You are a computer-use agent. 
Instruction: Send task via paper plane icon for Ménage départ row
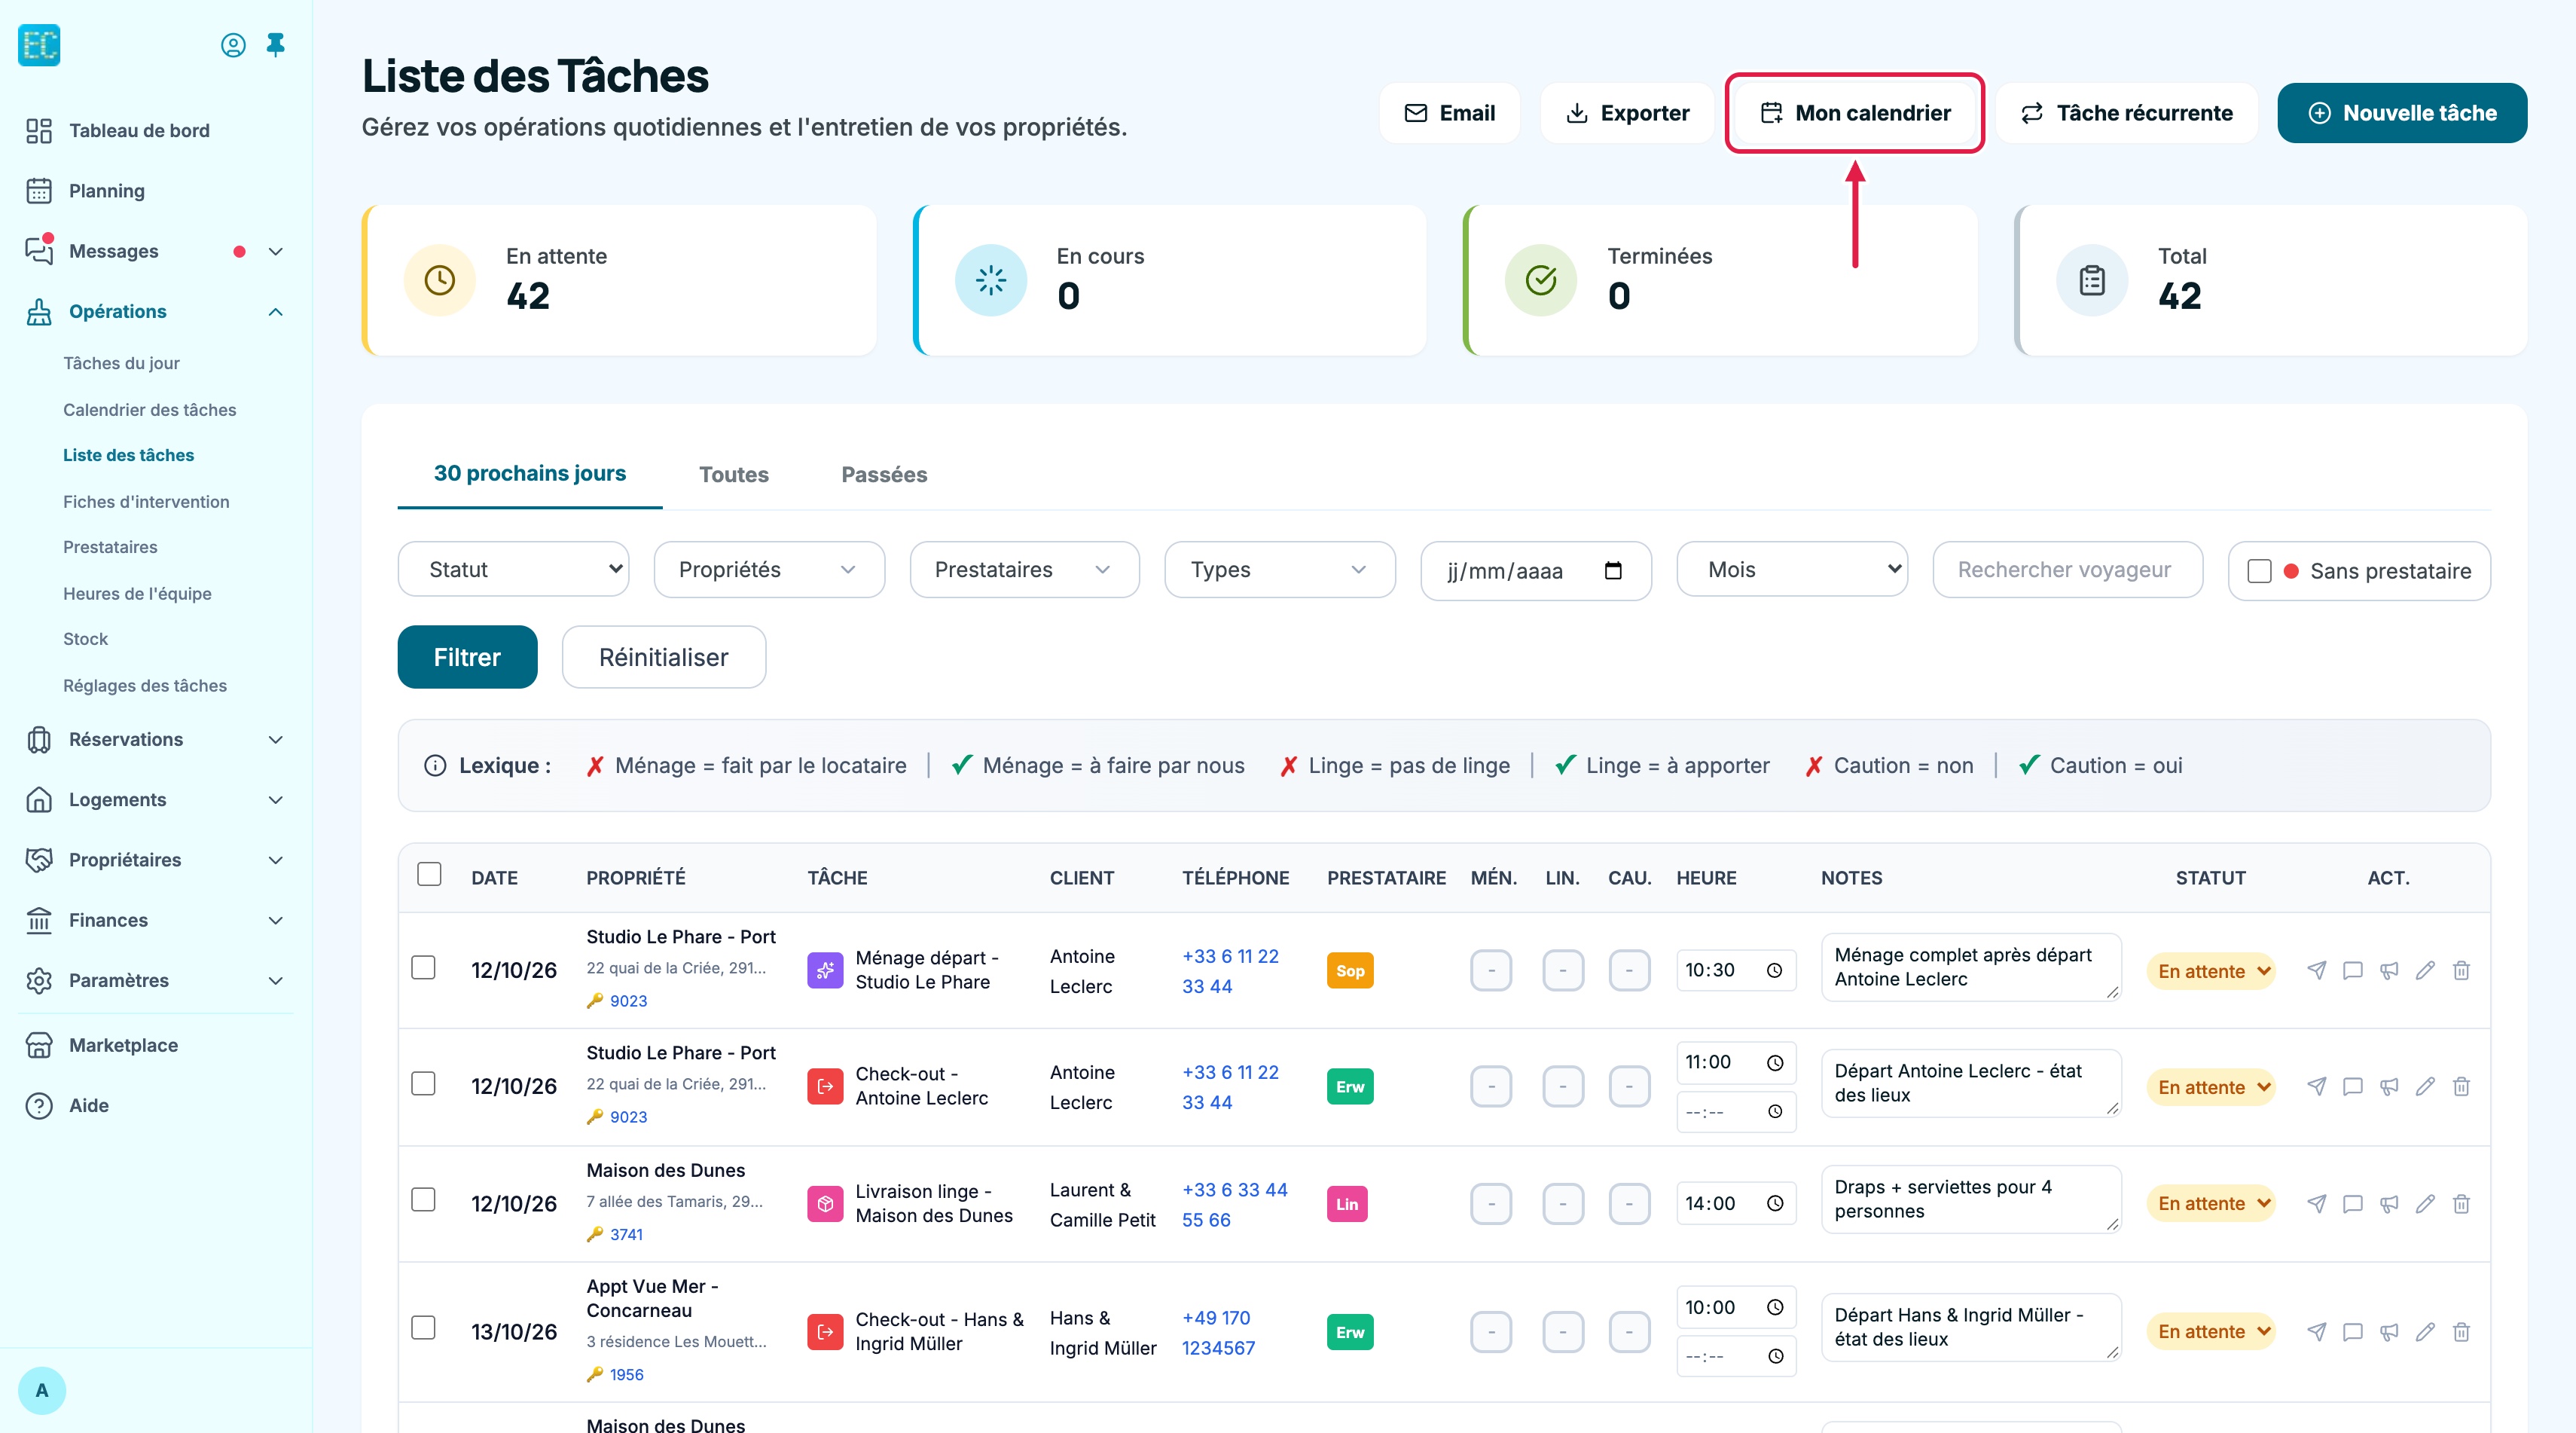coord(2316,970)
